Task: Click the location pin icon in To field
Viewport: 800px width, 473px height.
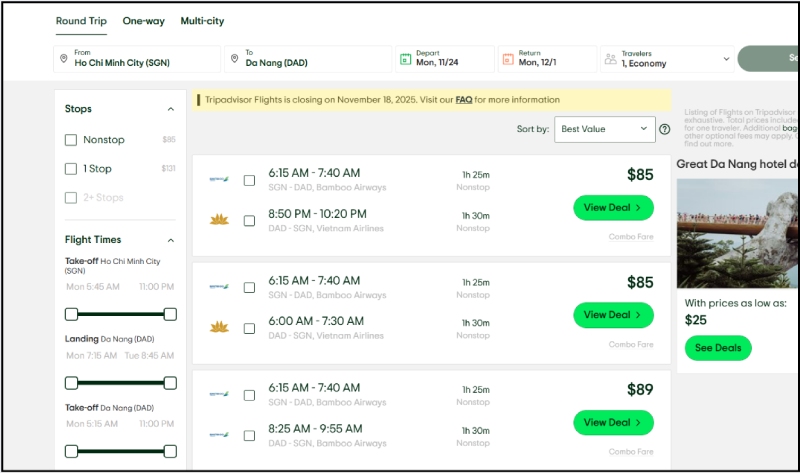Action: coord(235,59)
